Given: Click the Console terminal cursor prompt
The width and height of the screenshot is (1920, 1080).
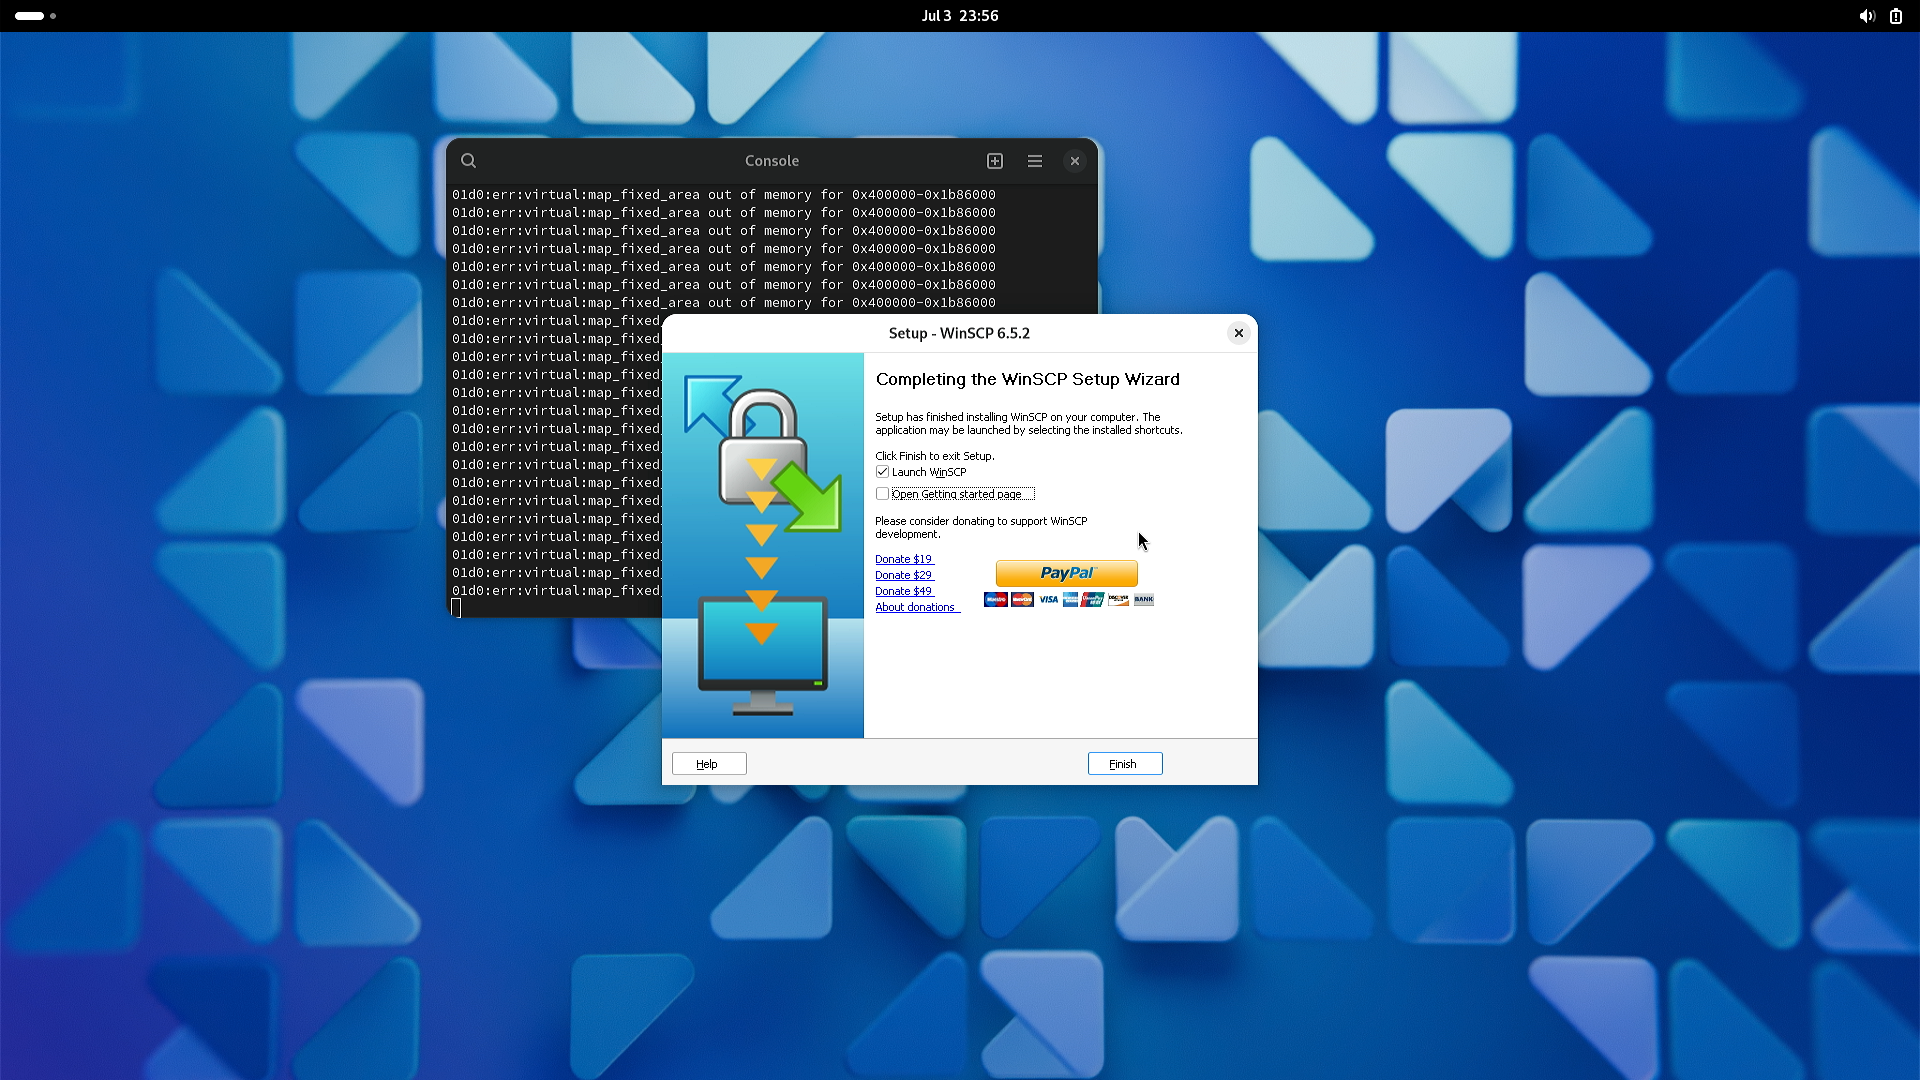Looking at the screenshot, I should (457, 608).
